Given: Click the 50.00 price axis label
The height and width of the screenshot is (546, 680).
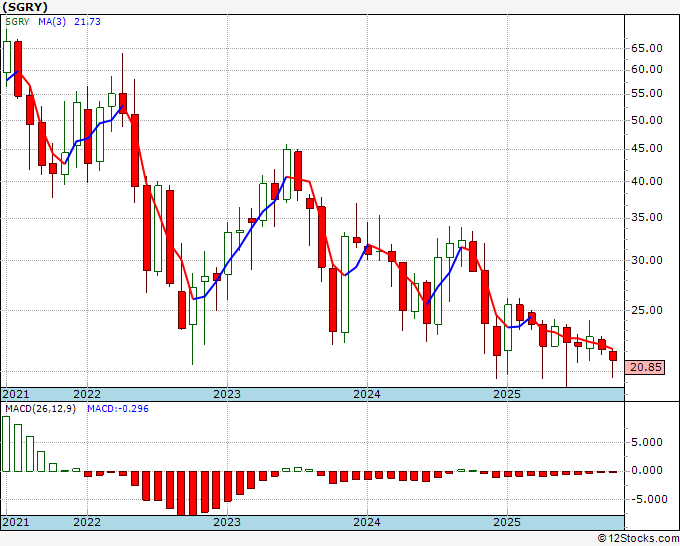Looking at the screenshot, I should [646, 120].
